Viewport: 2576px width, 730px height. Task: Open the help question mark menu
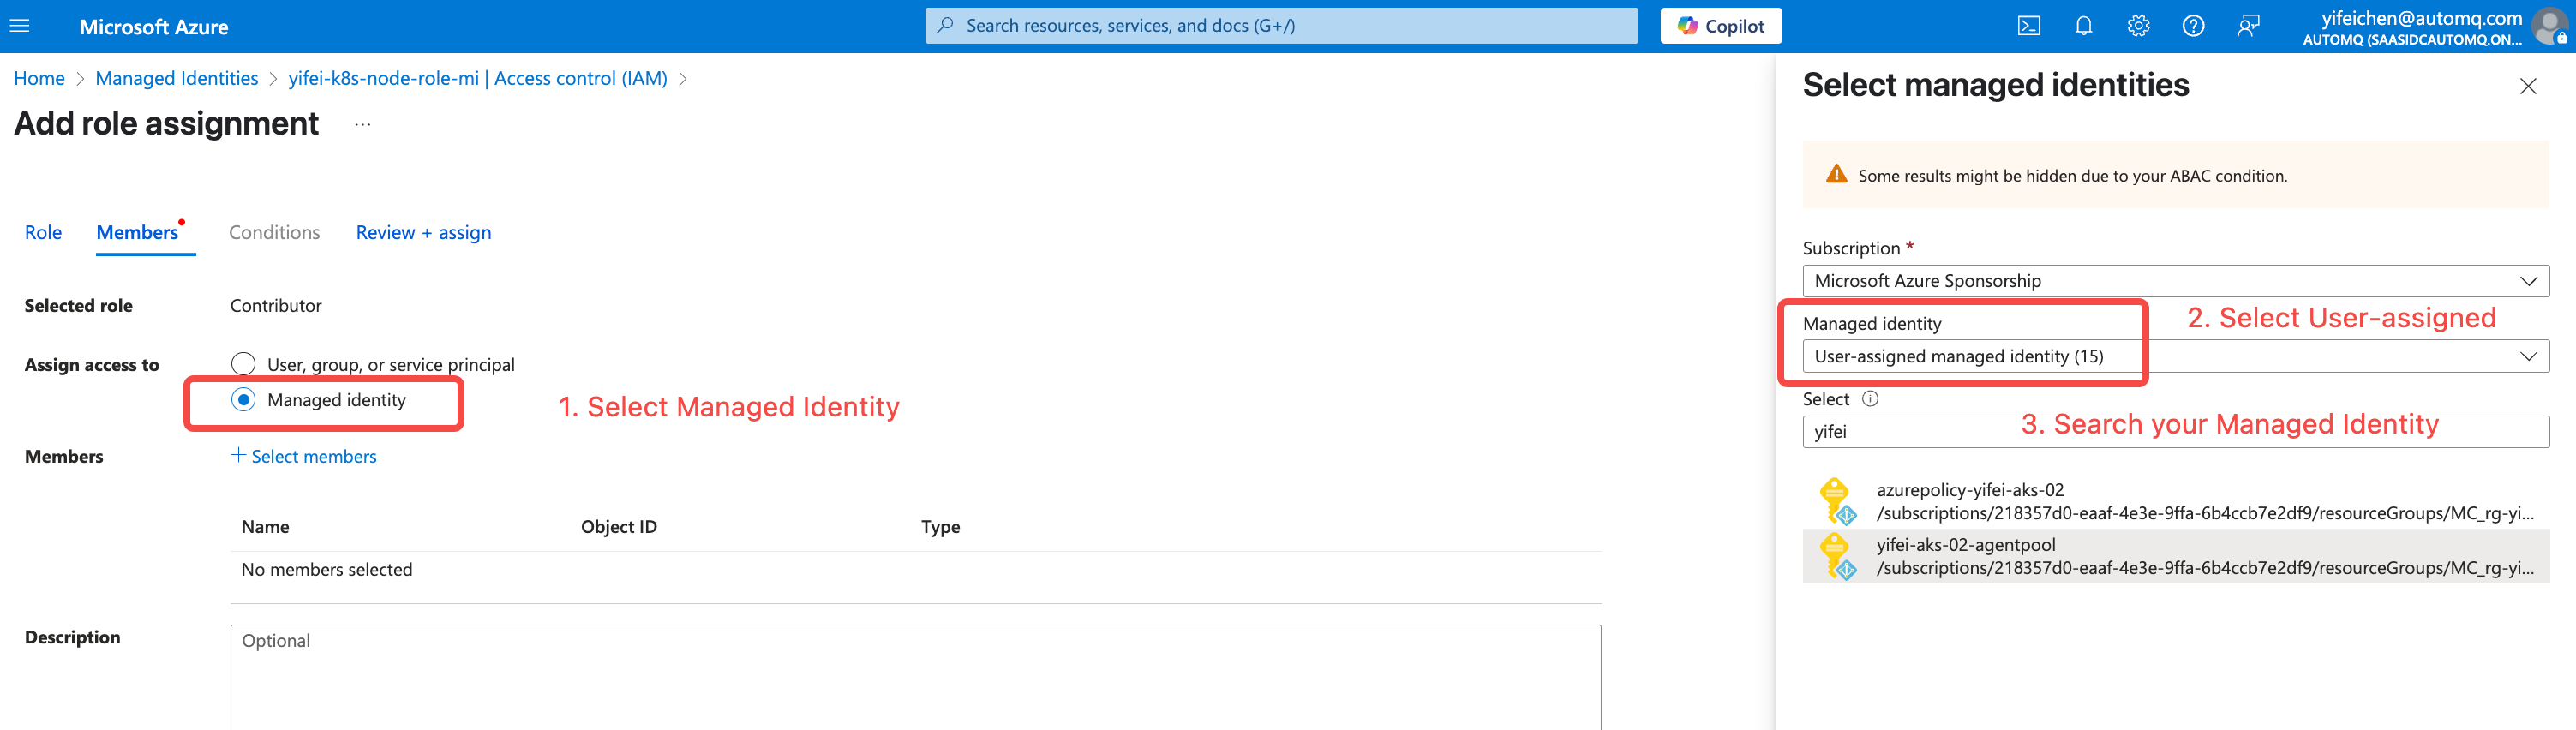2193,26
